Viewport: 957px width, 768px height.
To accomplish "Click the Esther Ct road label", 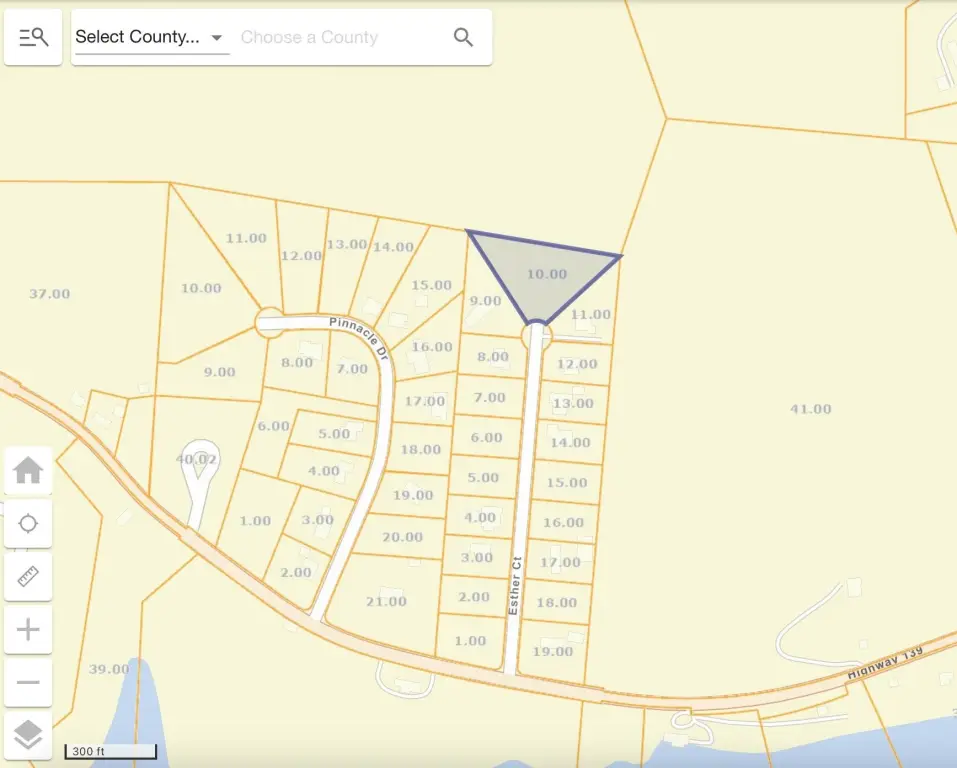I will [515, 585].
